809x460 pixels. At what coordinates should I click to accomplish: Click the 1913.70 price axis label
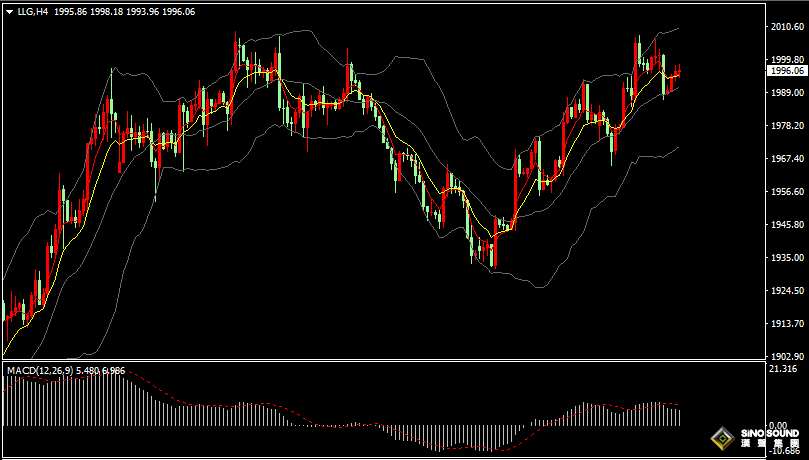pos(784,323)
